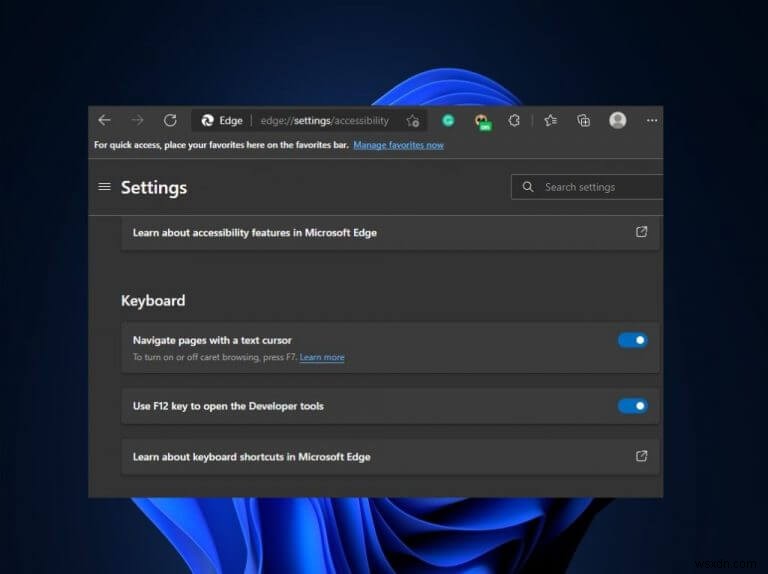The width and height of the screenshot is (768, 574).
Task: Click the 'For quick access' favorites bar message
Action: coord(221,145)
